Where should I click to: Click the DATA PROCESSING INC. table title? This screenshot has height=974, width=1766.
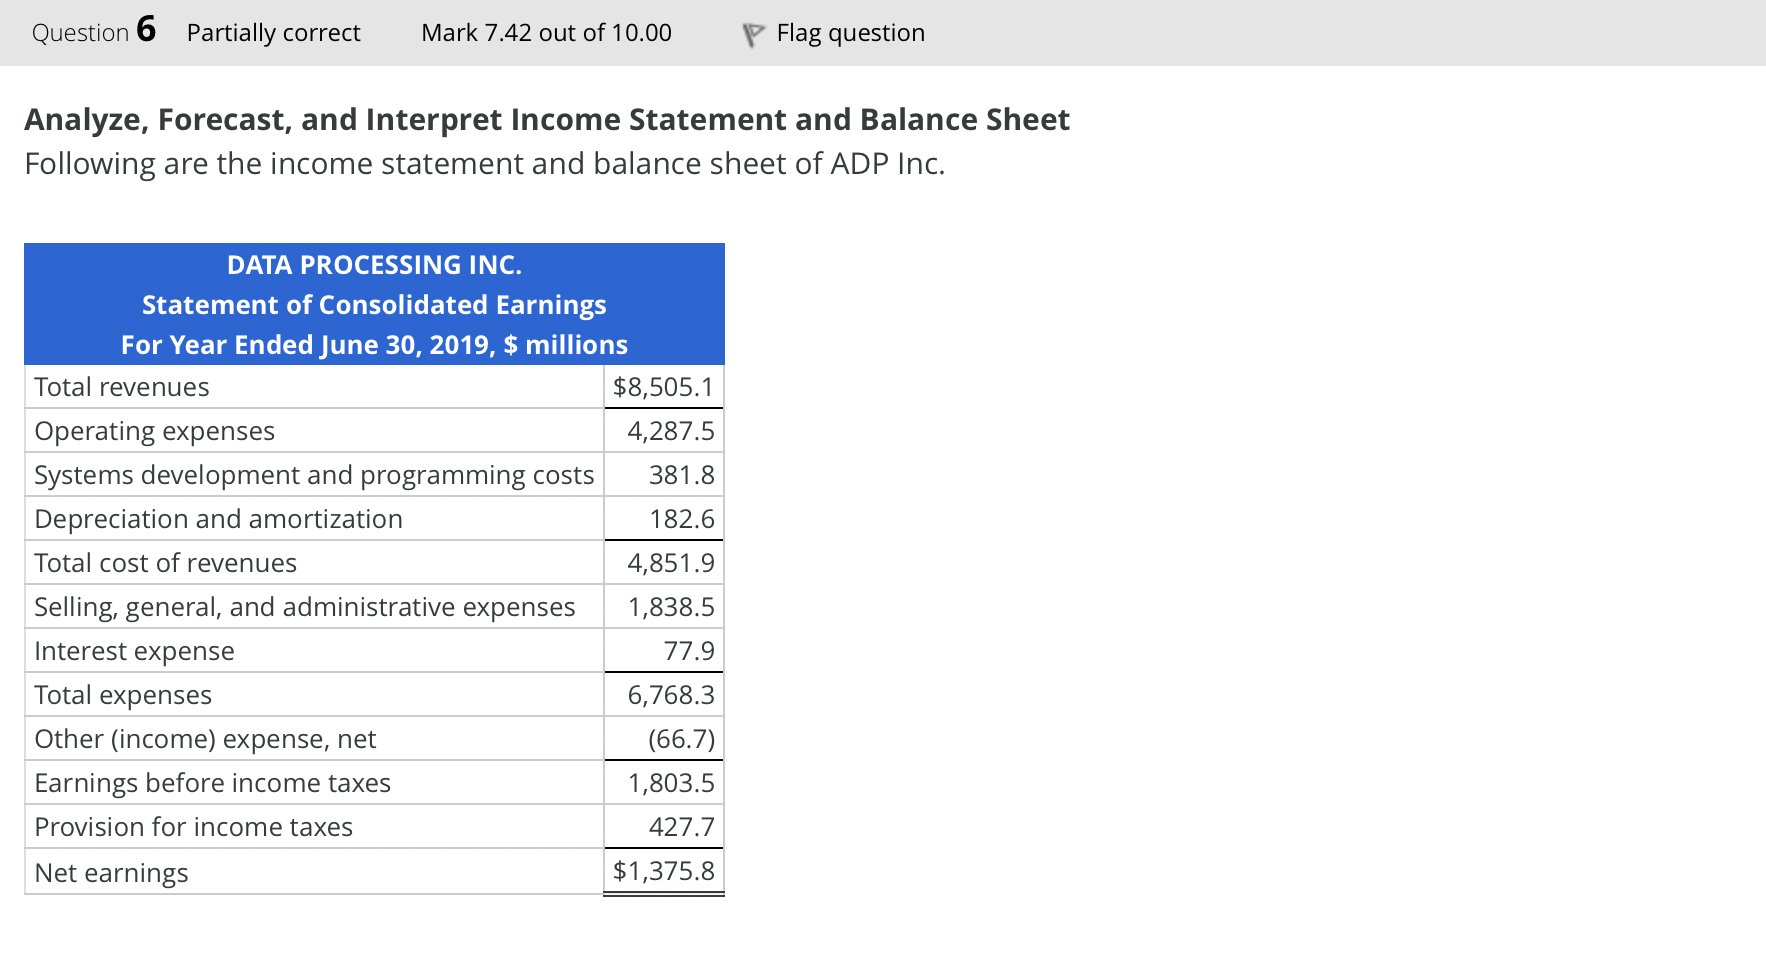click(x=374, y=264)
